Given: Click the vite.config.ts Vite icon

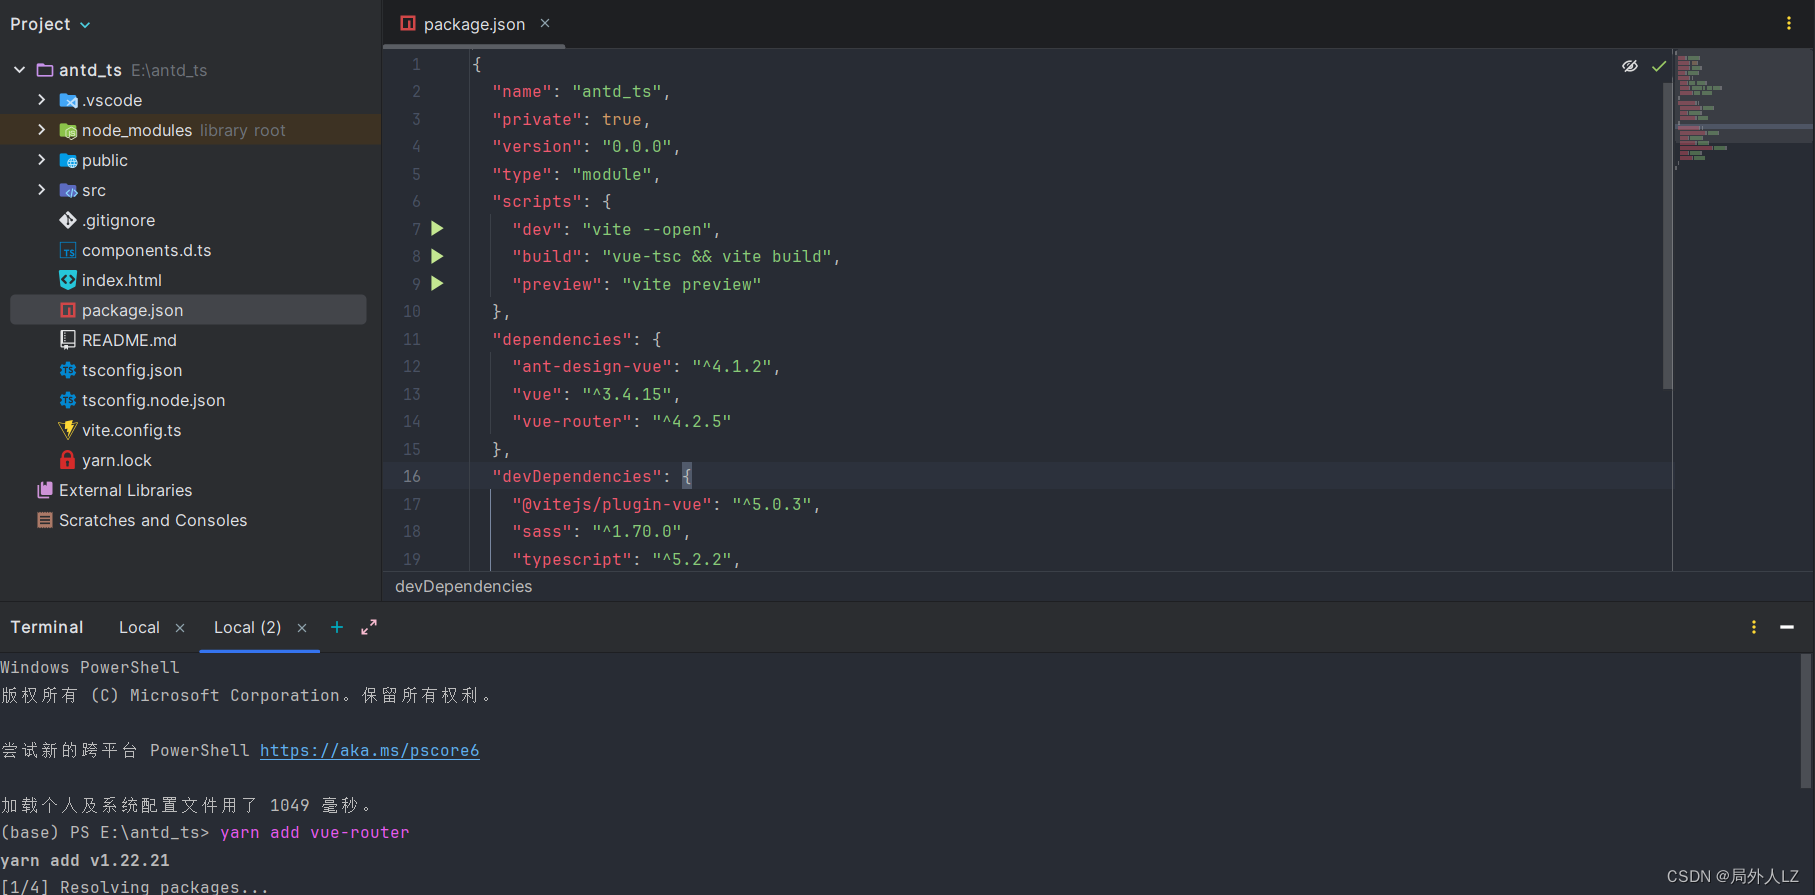Looking at the screenshot, I should (68, 430).
